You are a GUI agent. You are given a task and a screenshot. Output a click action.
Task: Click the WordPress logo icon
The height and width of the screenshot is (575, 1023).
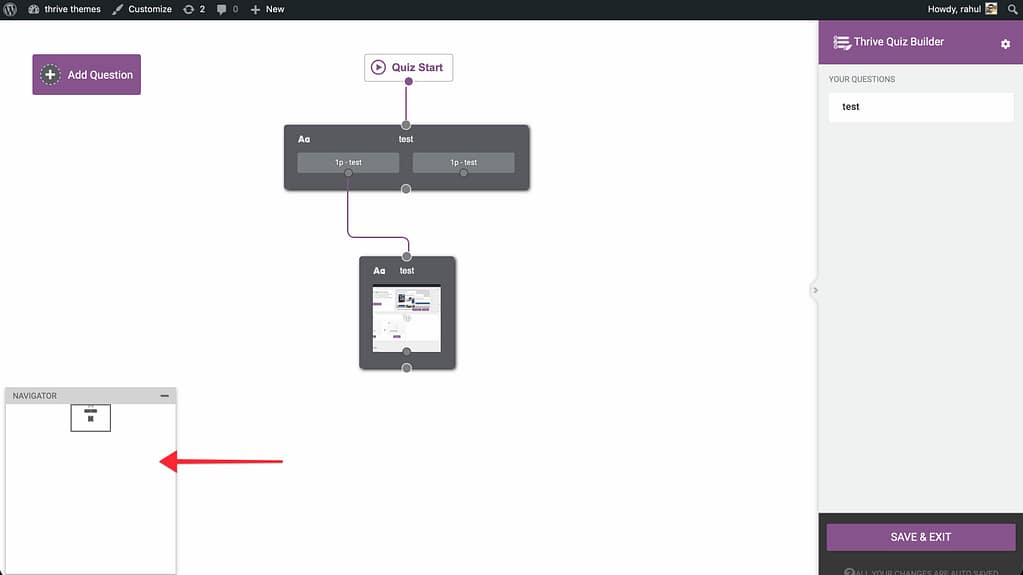click(10, 9)
